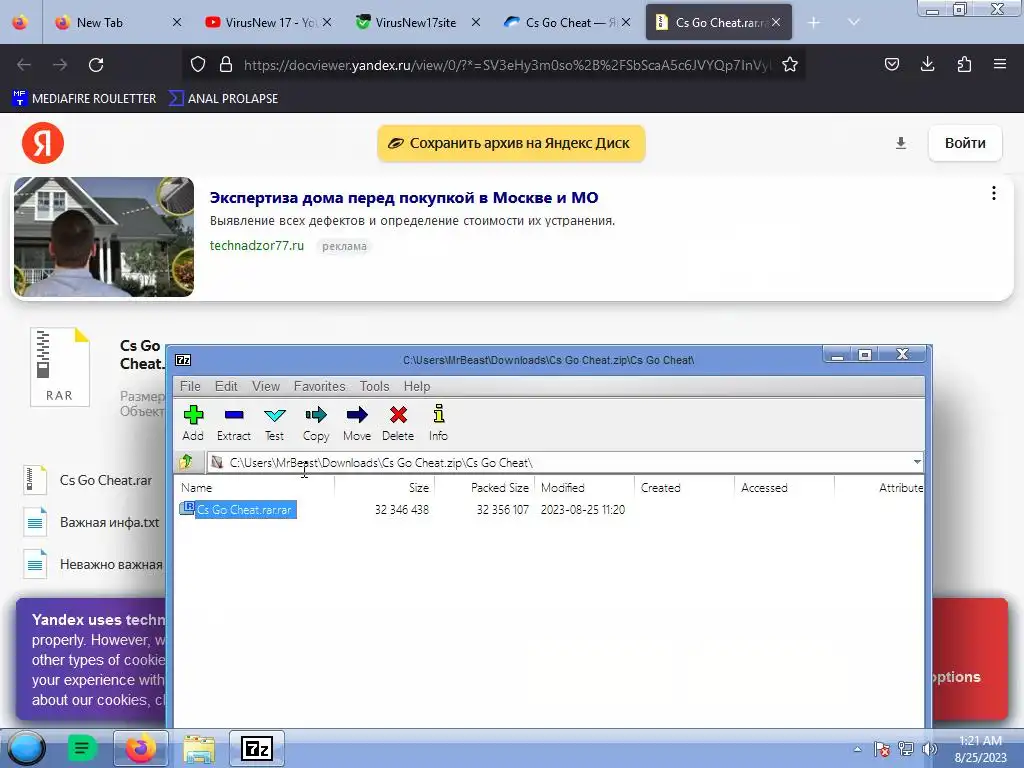Sort by the Name column header

click(x=255, y=487)
